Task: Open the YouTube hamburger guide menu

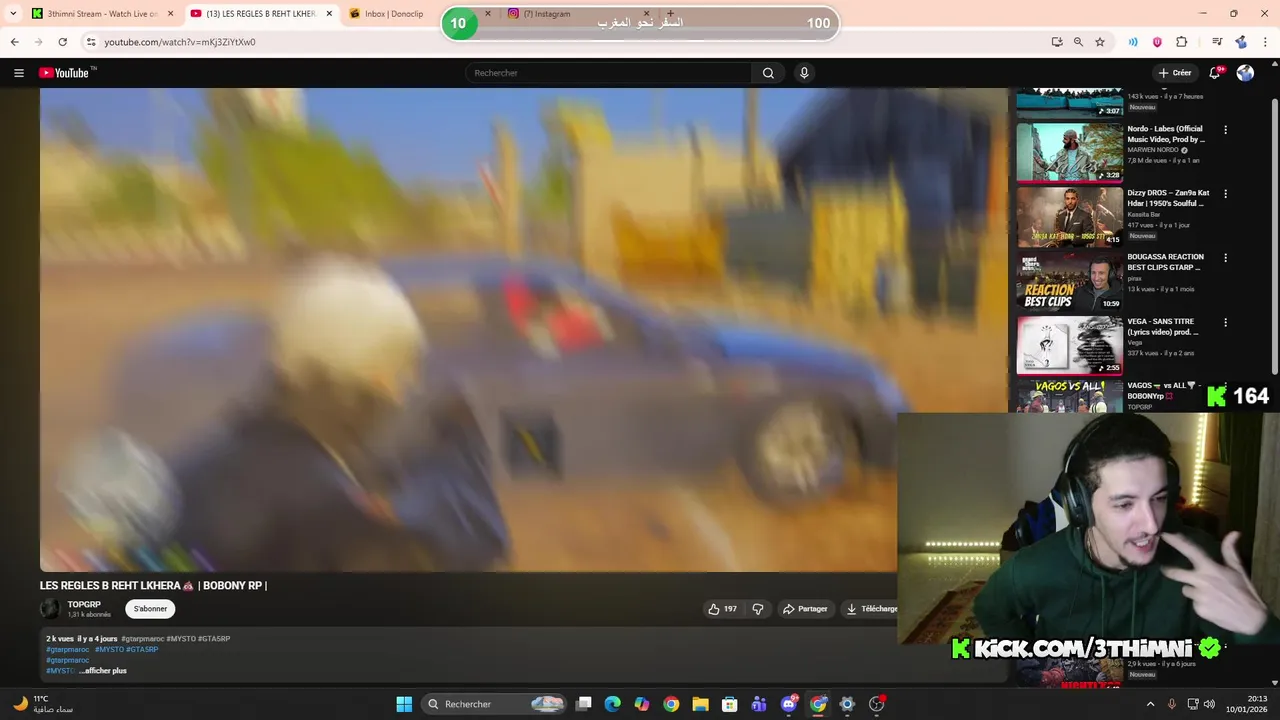Action: (x=18, y=73)
